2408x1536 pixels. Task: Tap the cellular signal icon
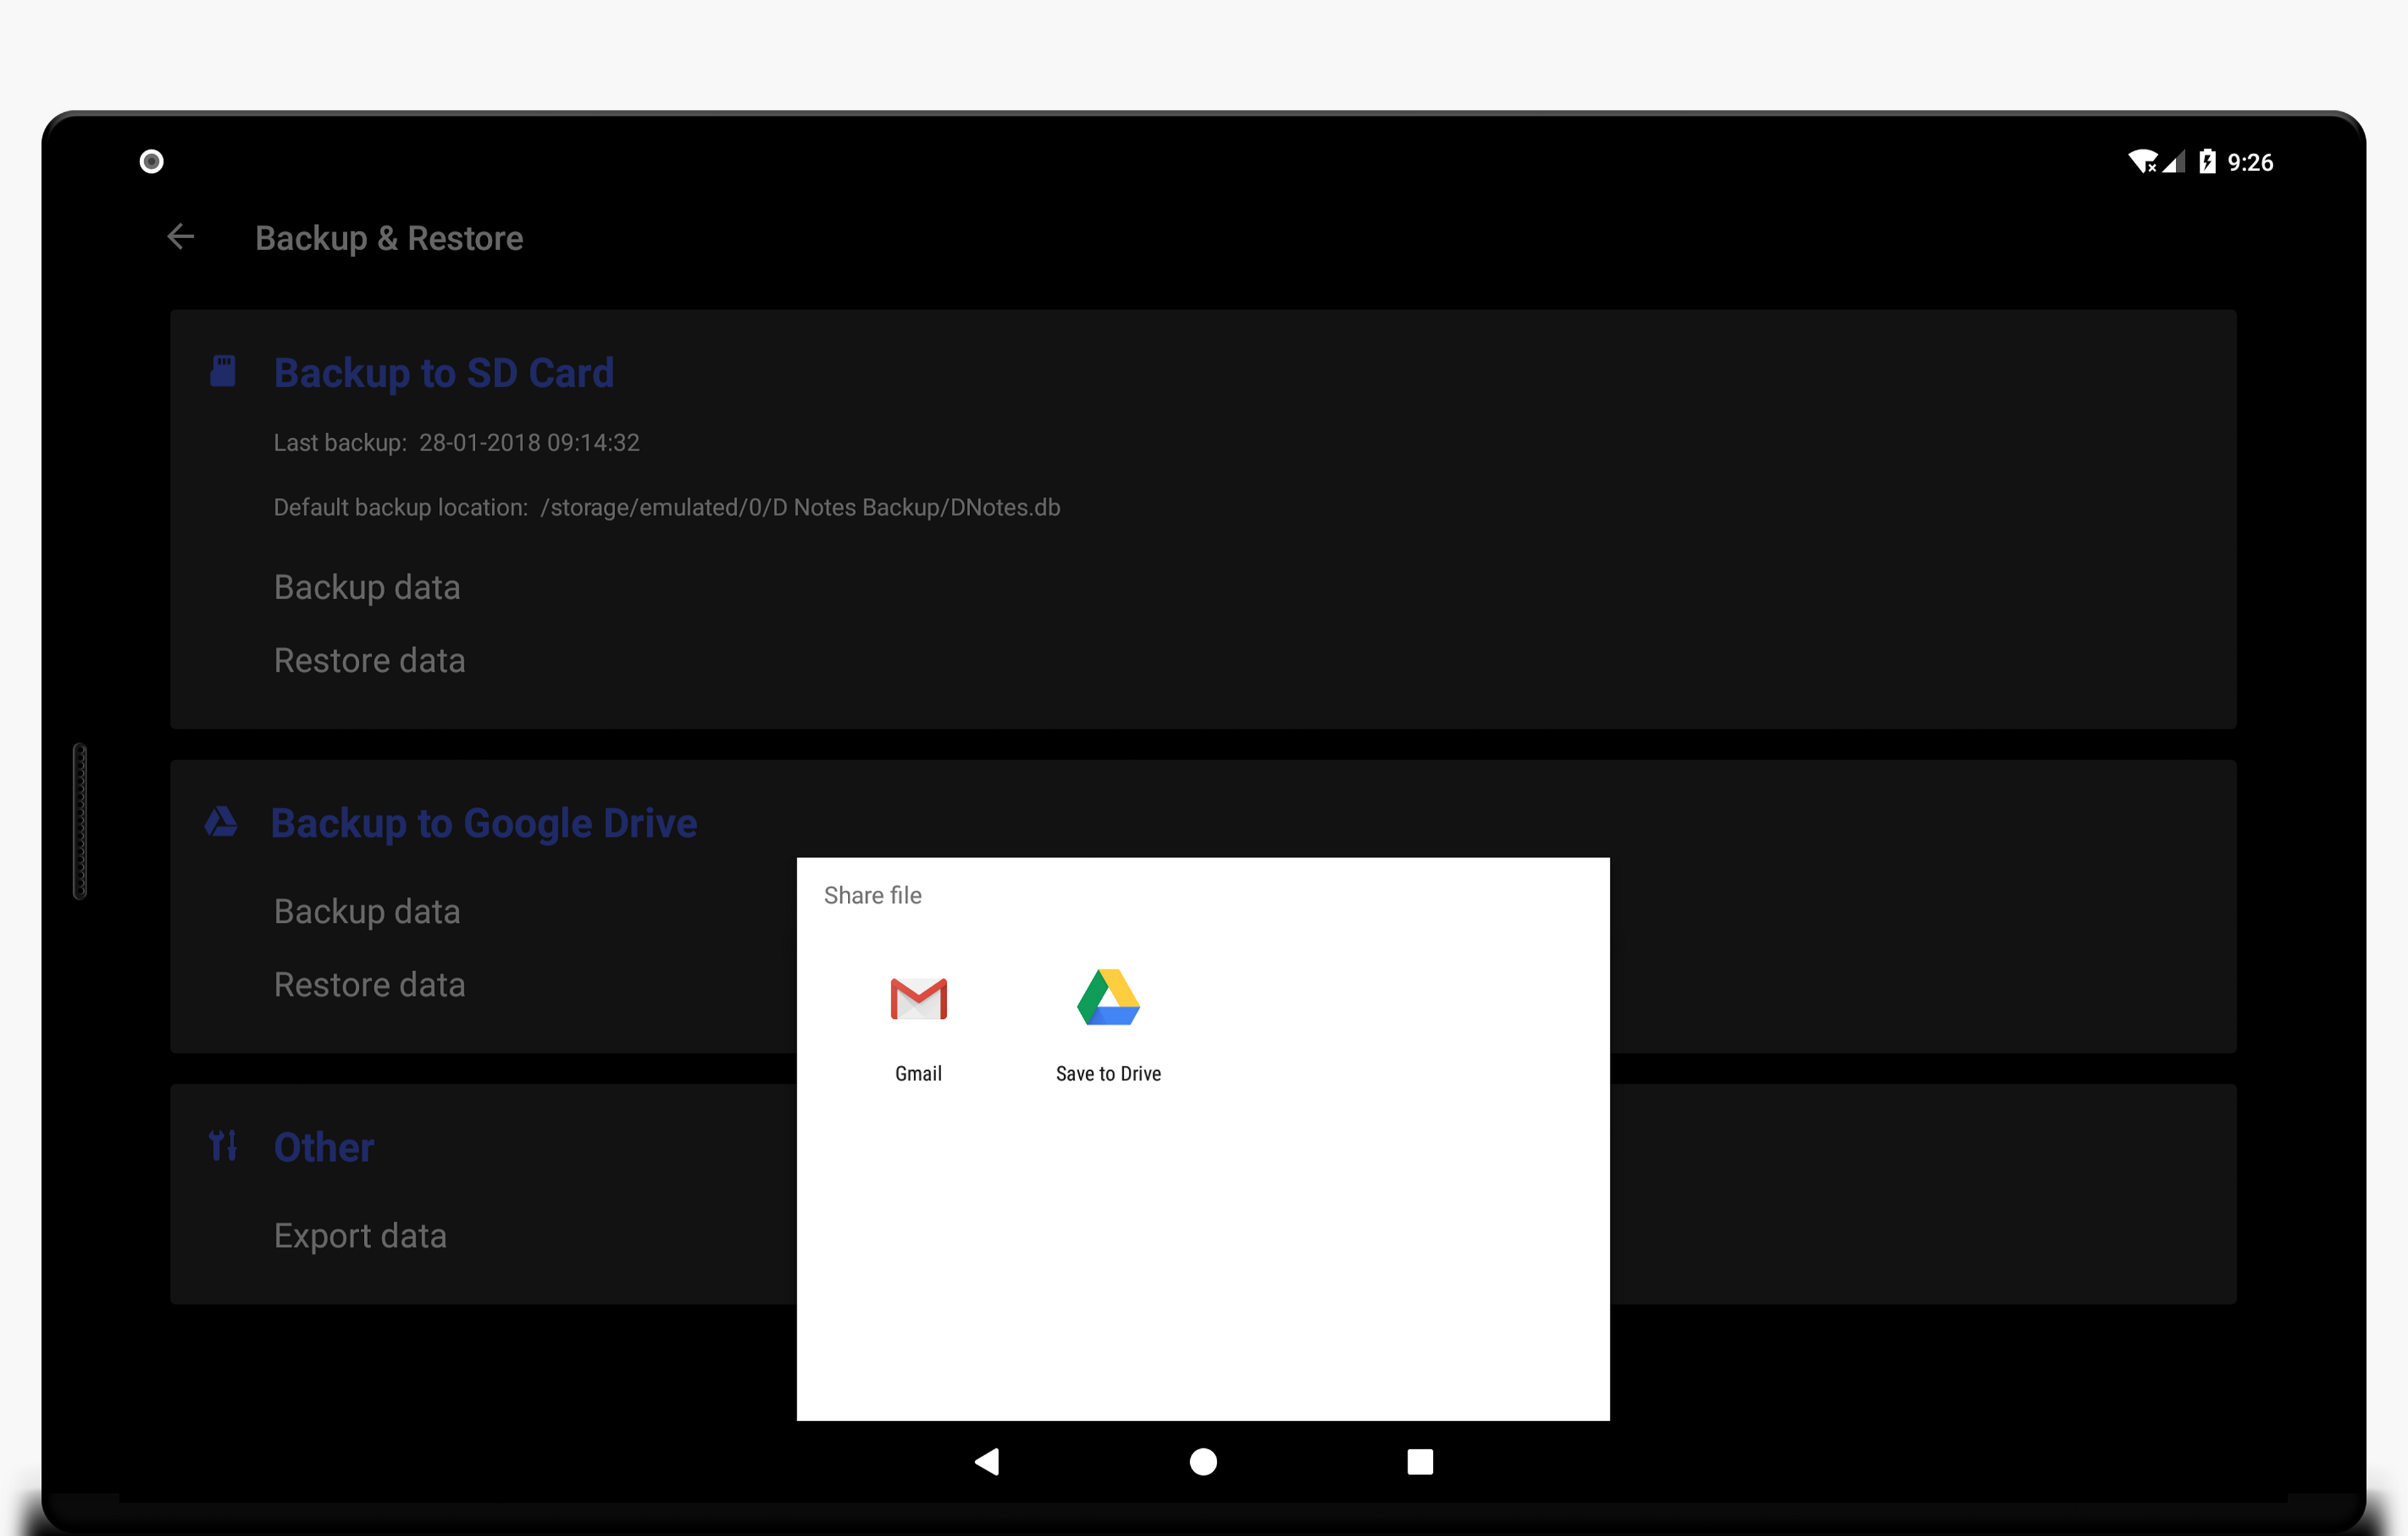pyautogui.click(x=2173, y=161)
